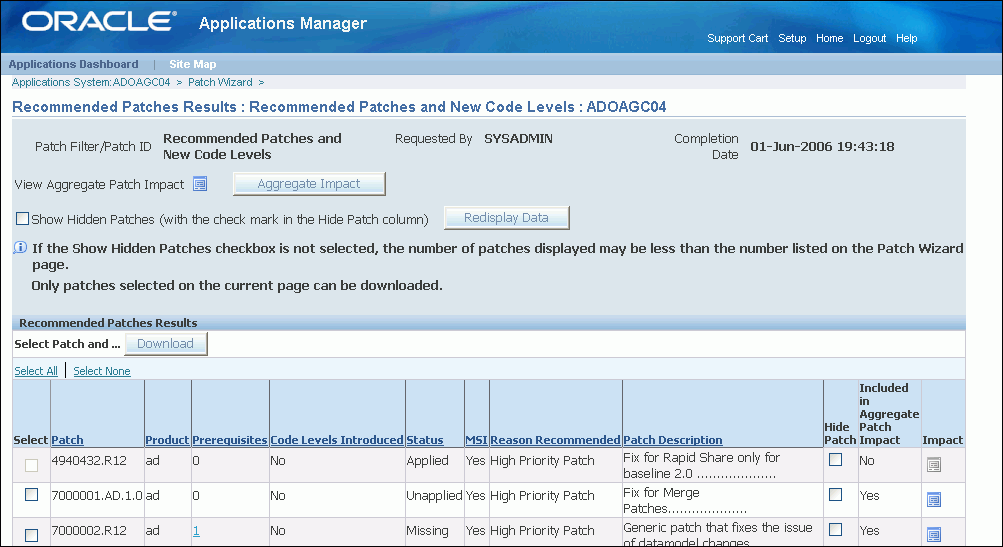Open Impact icon for patch 7000002.R12
The image size is (1003, 547).
934,534
